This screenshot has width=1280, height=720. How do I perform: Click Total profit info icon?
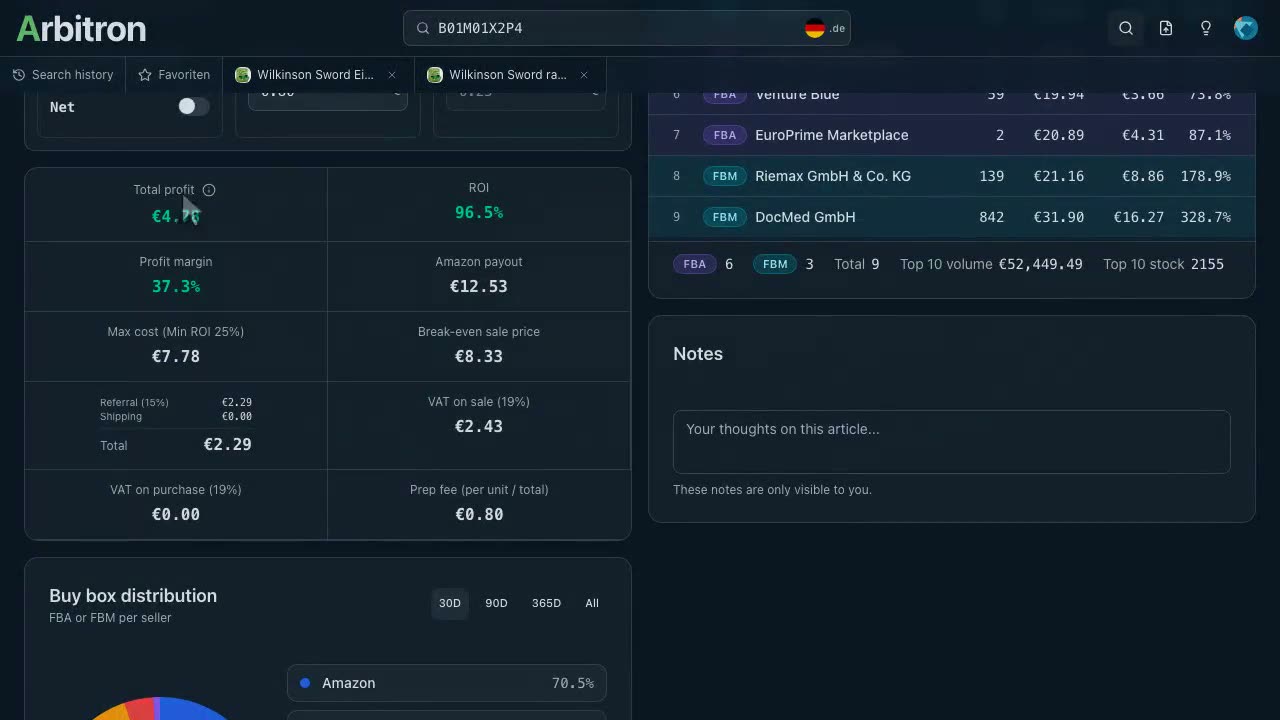tap(209, 190)
